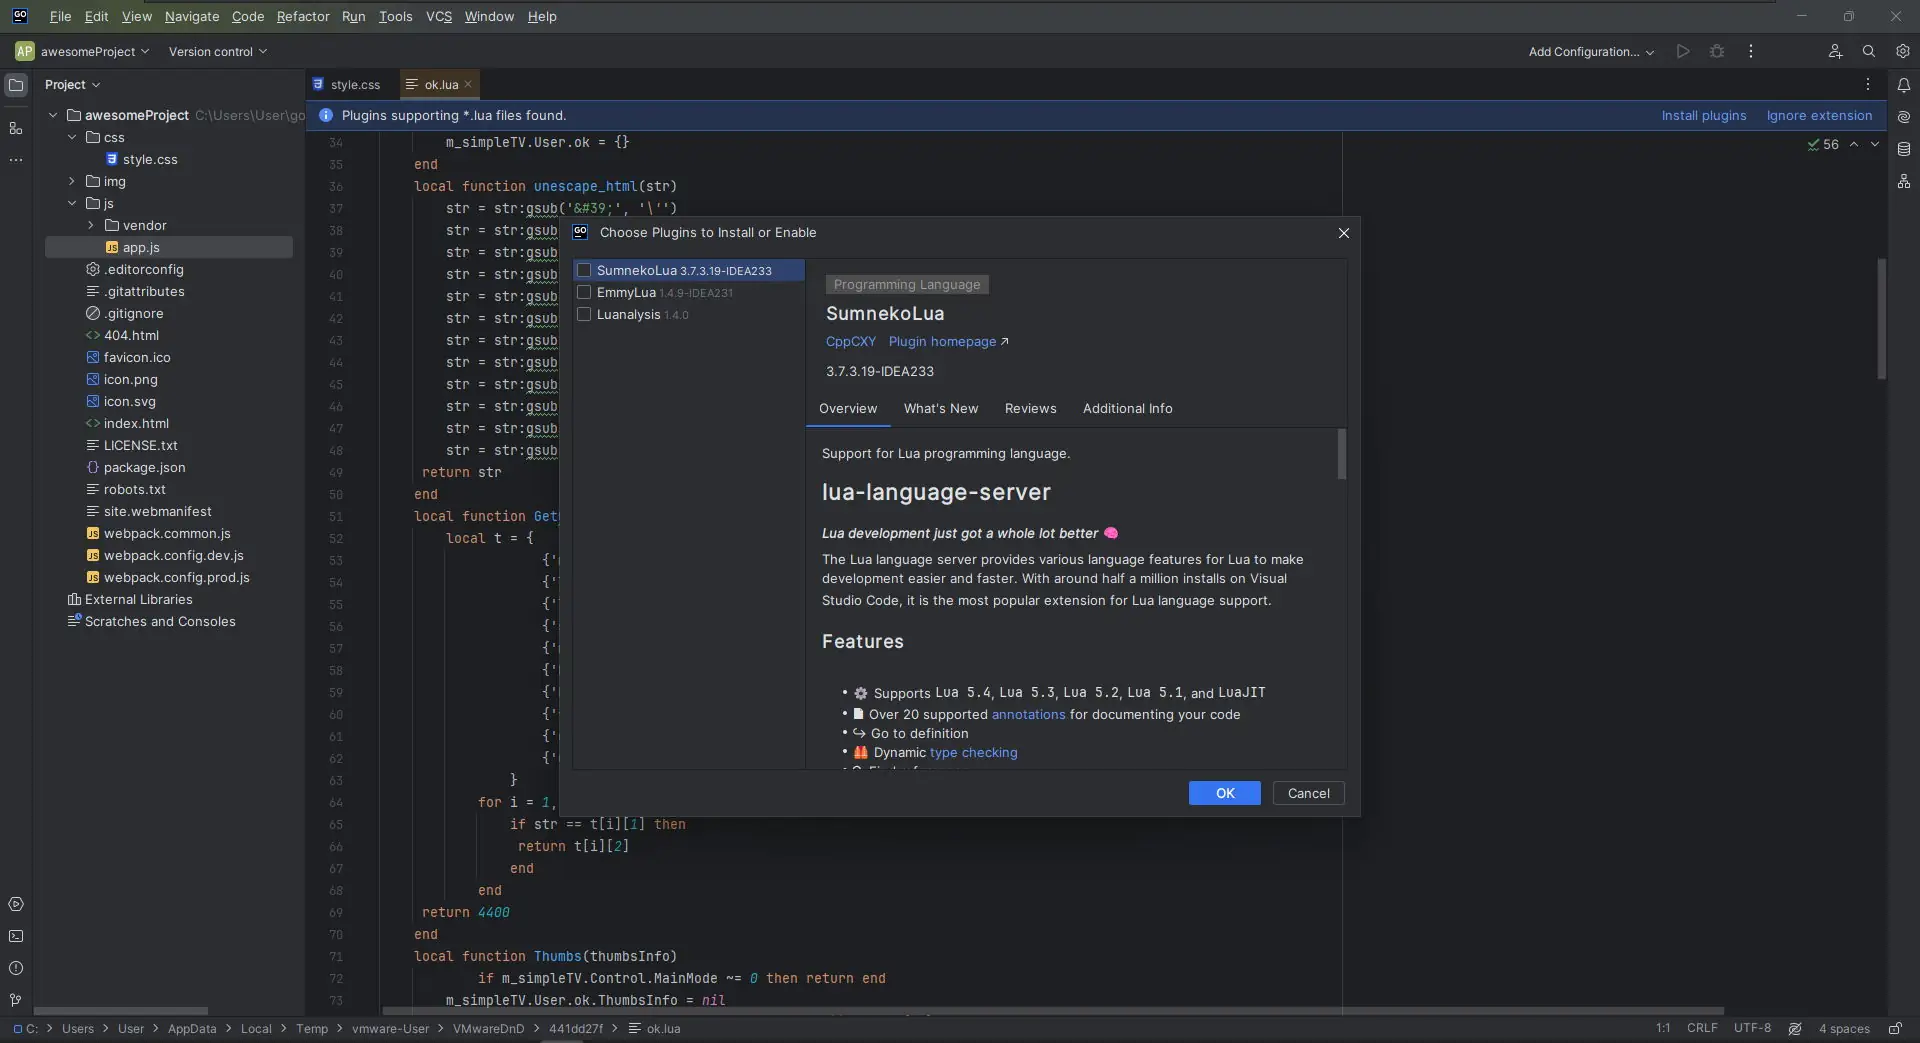Image resolution: width=1920 pixels, height=1043 pixels.
Task: Open editor tab options vertical dots
Action: pyautogui.click(x=1867, y=84)
